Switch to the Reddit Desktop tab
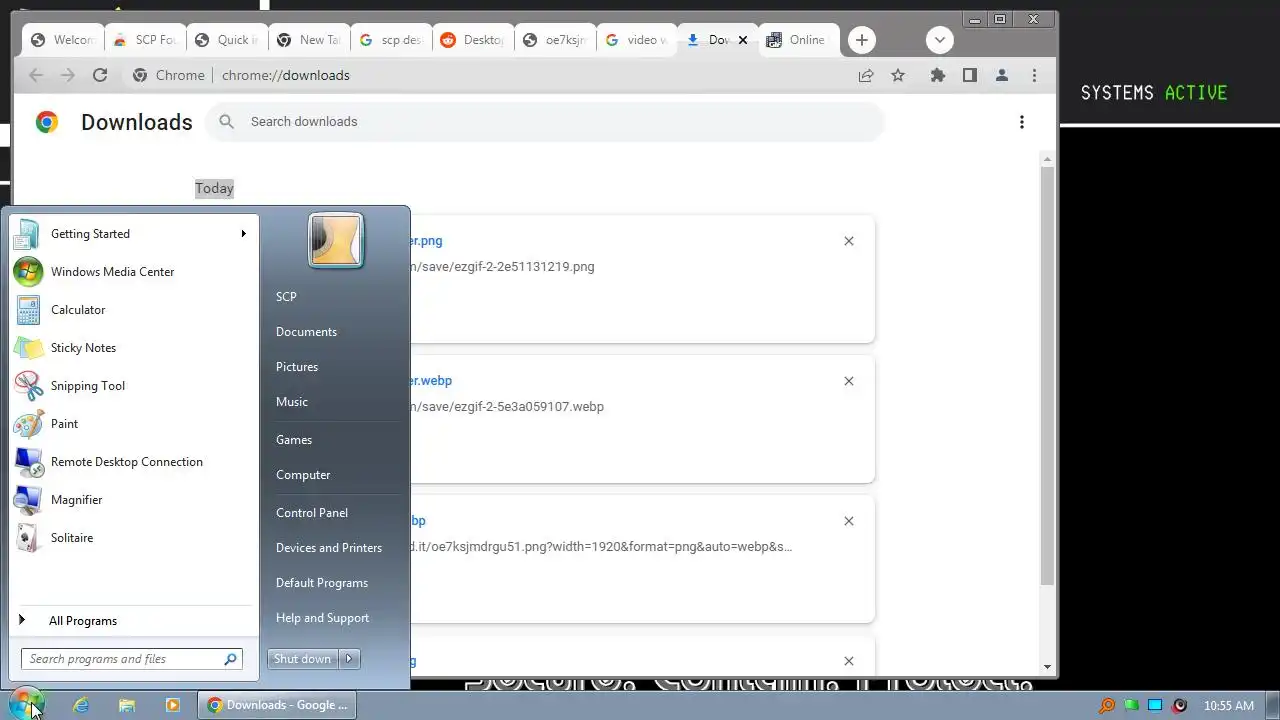The image size is (1280, 720). click(472, 40)
